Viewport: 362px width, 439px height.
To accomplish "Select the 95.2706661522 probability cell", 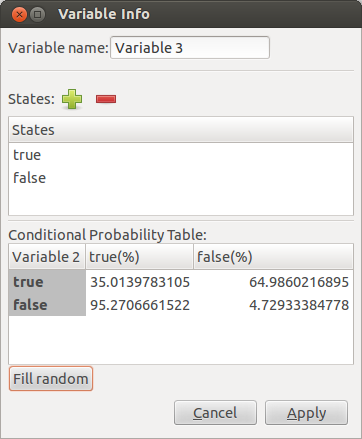I will tap(140, 305).
